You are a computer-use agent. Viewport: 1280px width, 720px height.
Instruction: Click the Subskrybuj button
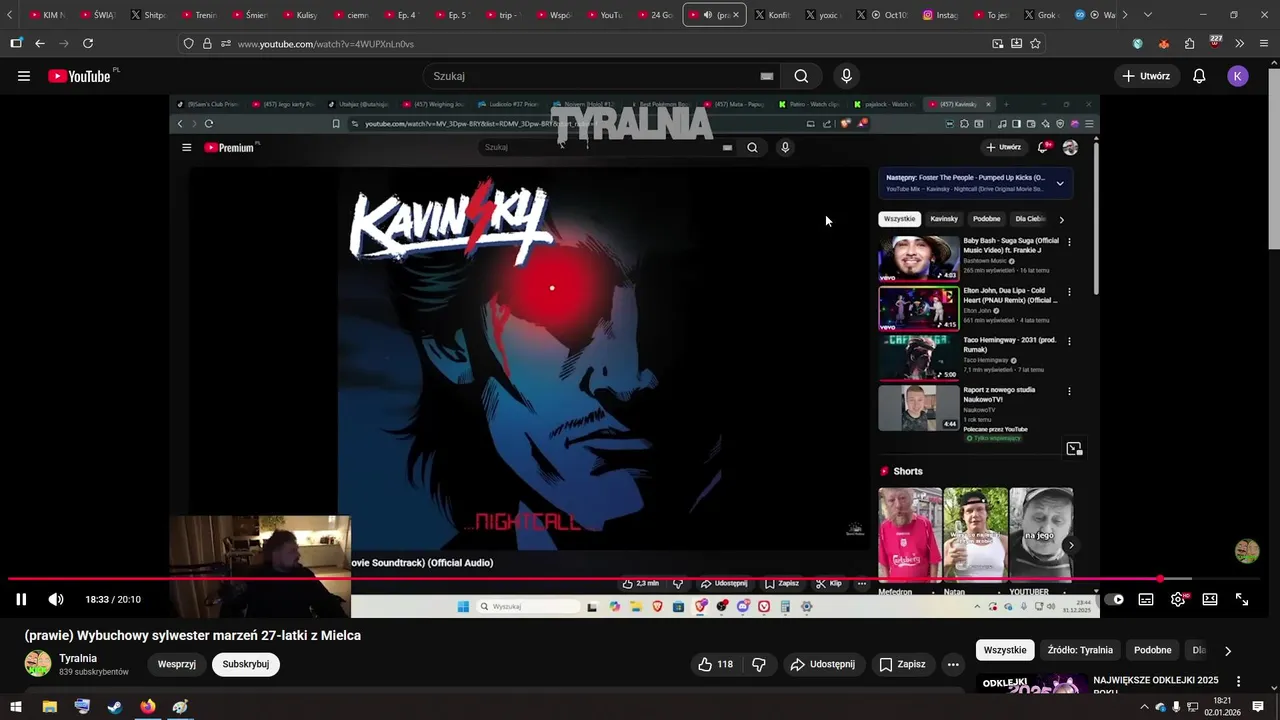(x=246, y=664)
